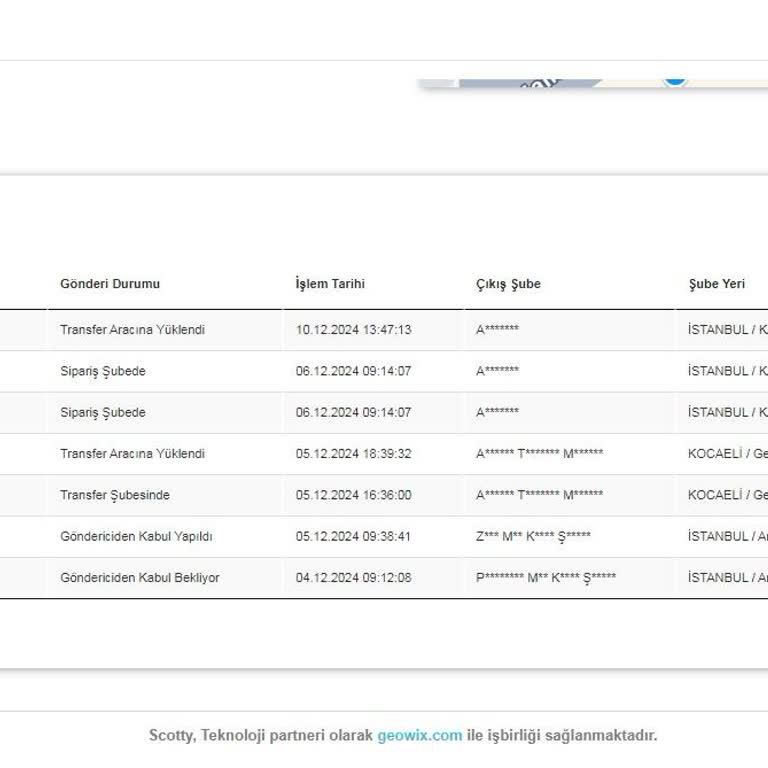Click the date 05.12.2024 09:38:41
Viewport: 768px width, 768px height.
click(353, 537)
